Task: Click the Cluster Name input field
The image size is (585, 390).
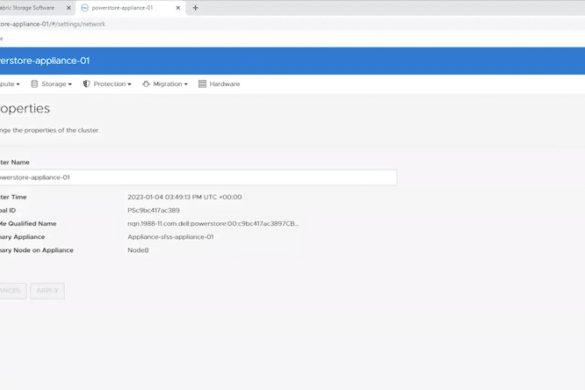Action: [x=198, y=177]
